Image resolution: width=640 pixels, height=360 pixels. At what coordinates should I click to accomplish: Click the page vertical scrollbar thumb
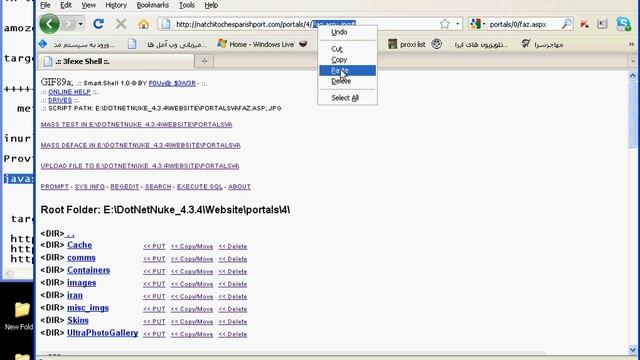click(632, 114)
